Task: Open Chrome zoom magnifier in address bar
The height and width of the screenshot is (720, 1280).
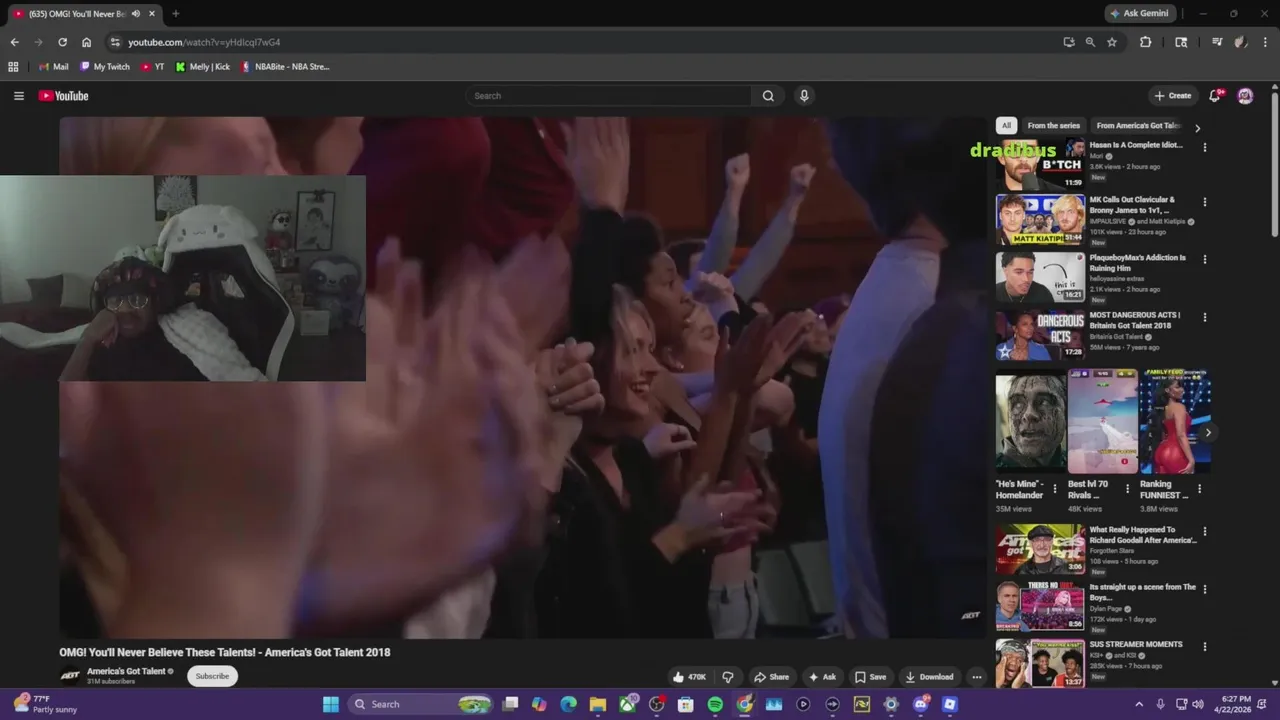Action: point(1090,42)
